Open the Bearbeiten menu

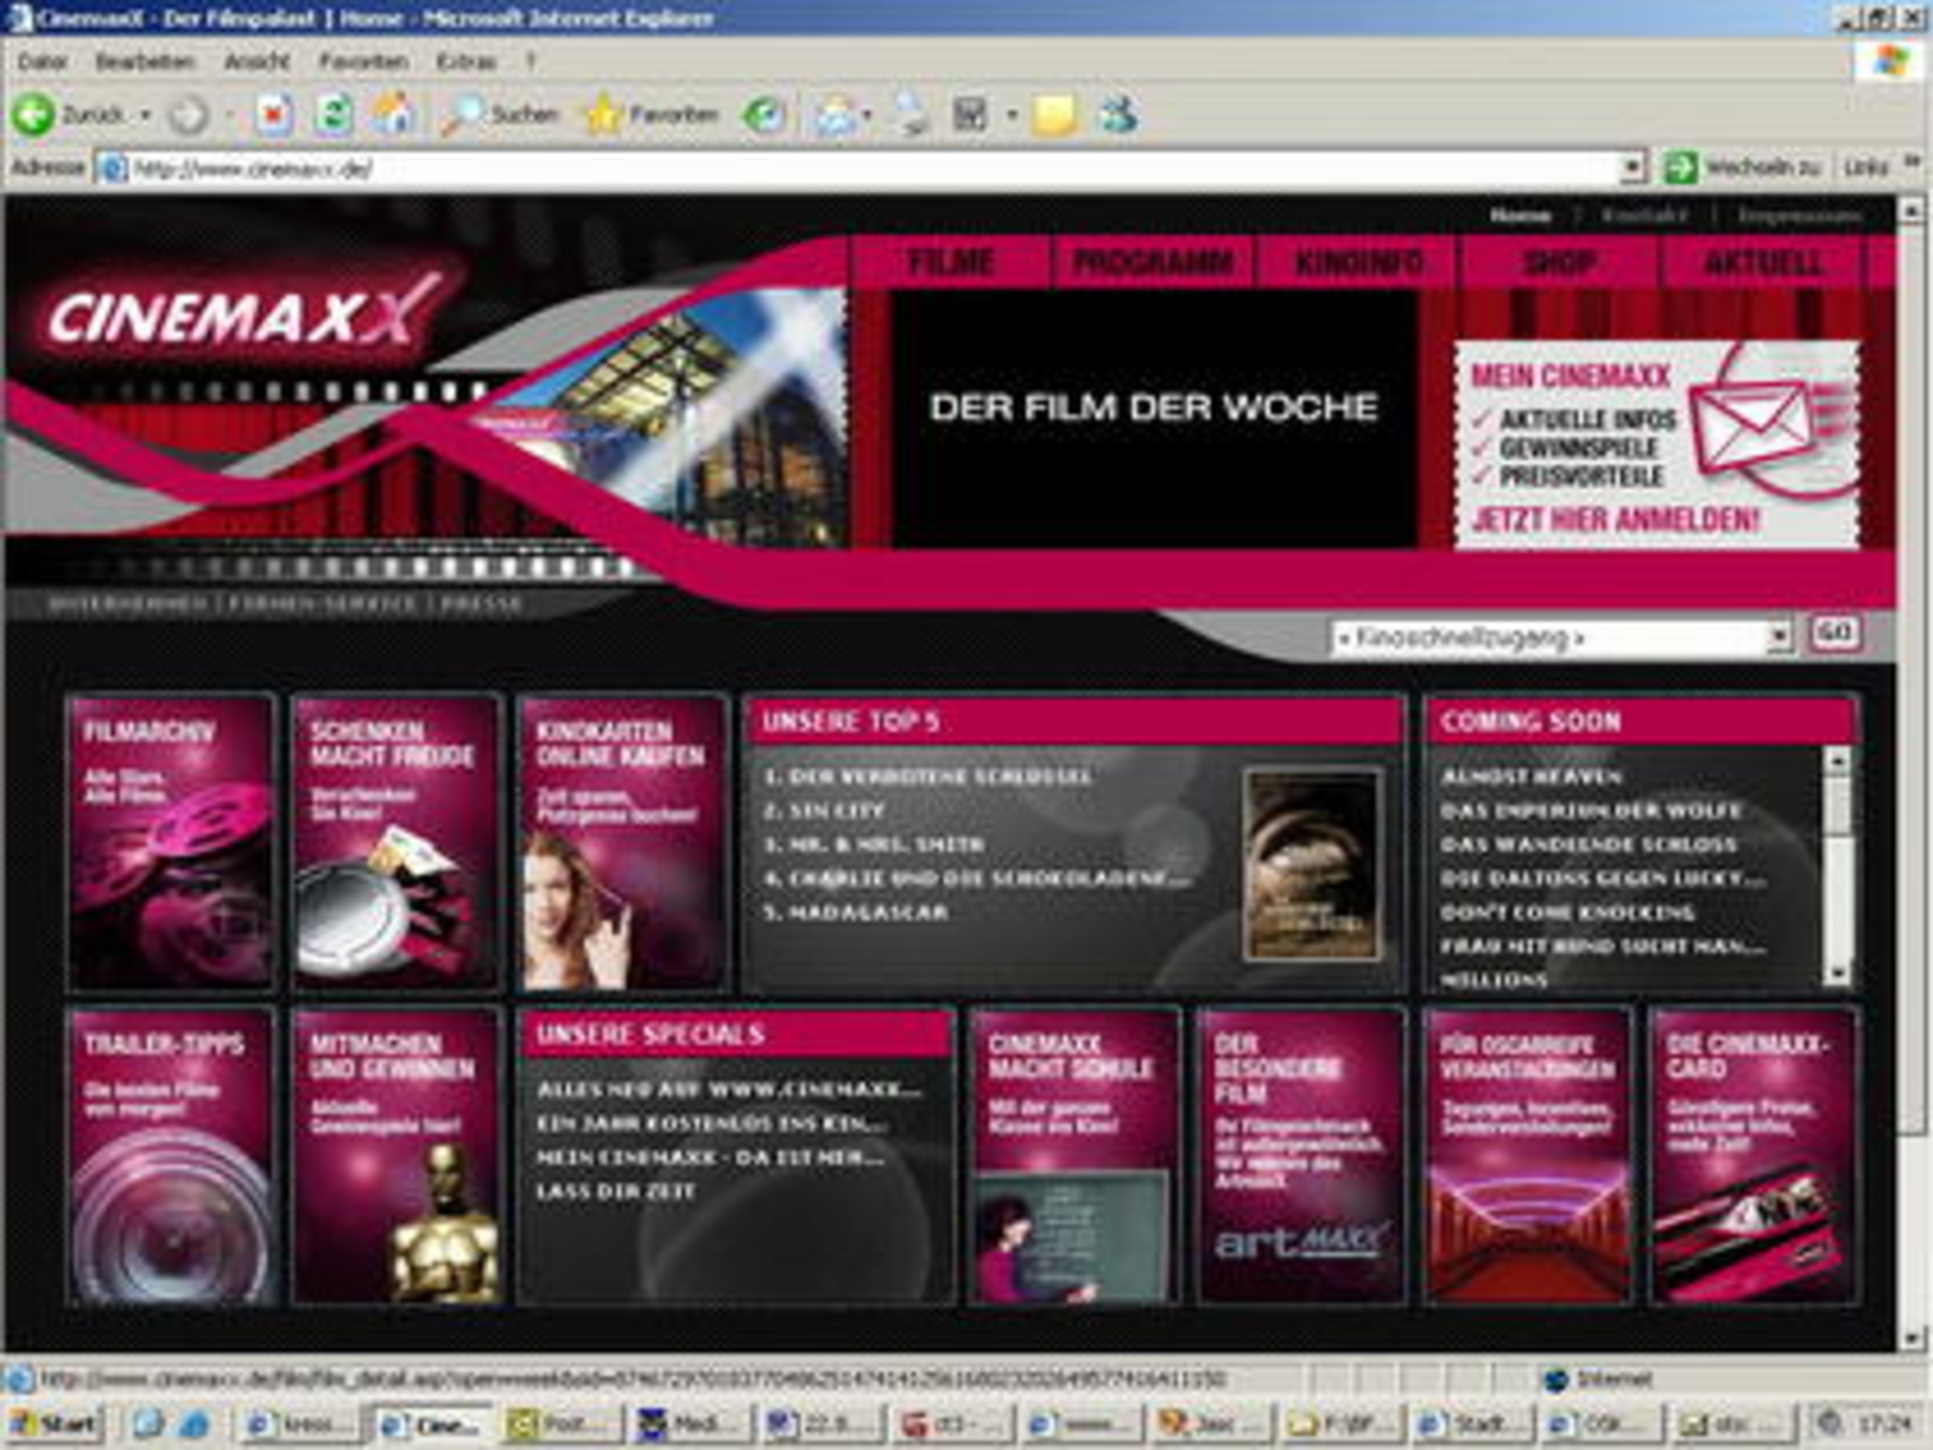(x=145, y=62)
